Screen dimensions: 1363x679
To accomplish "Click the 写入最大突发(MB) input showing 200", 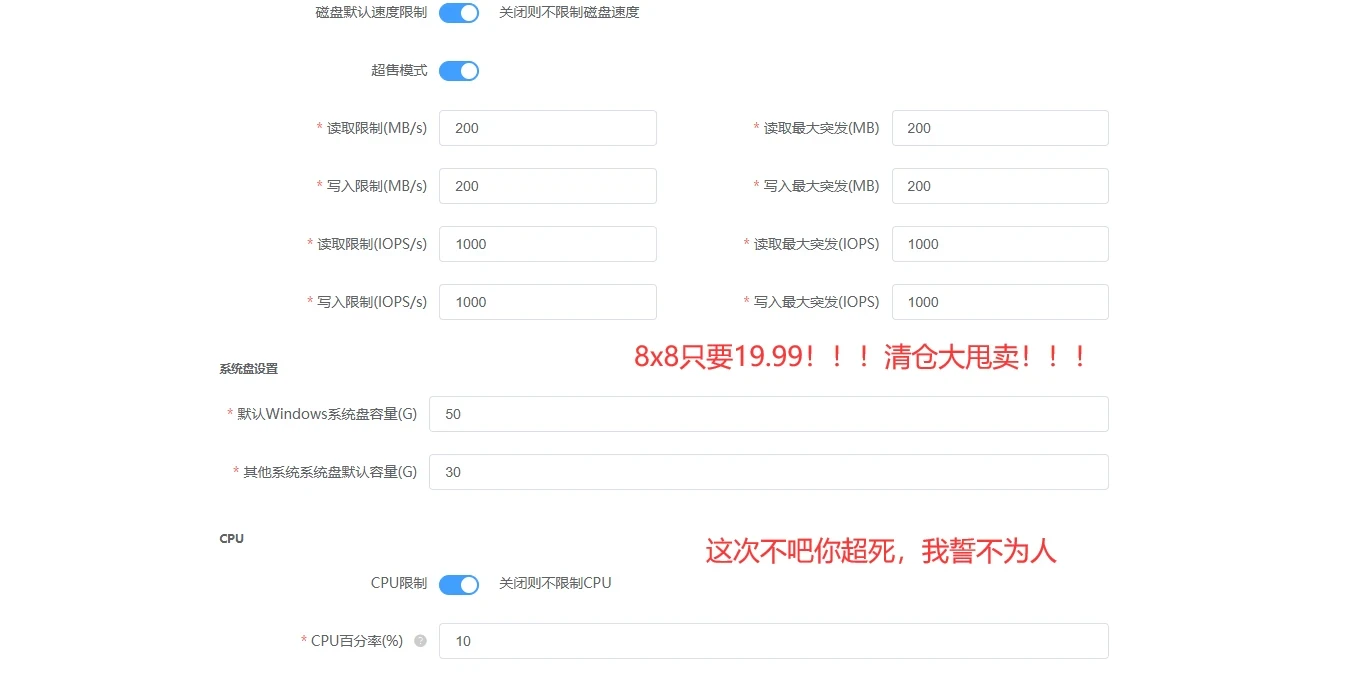I will [999, 186].
